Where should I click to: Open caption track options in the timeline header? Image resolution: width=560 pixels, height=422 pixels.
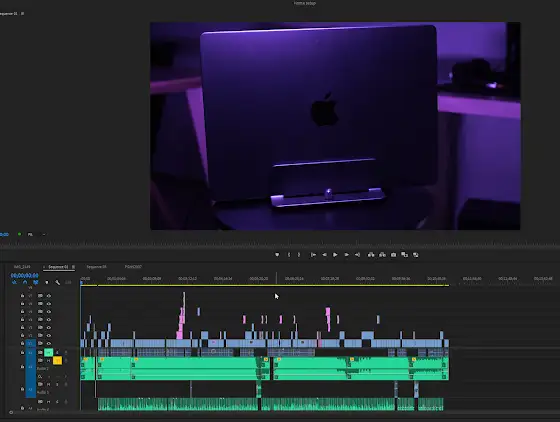click(68, 282)
